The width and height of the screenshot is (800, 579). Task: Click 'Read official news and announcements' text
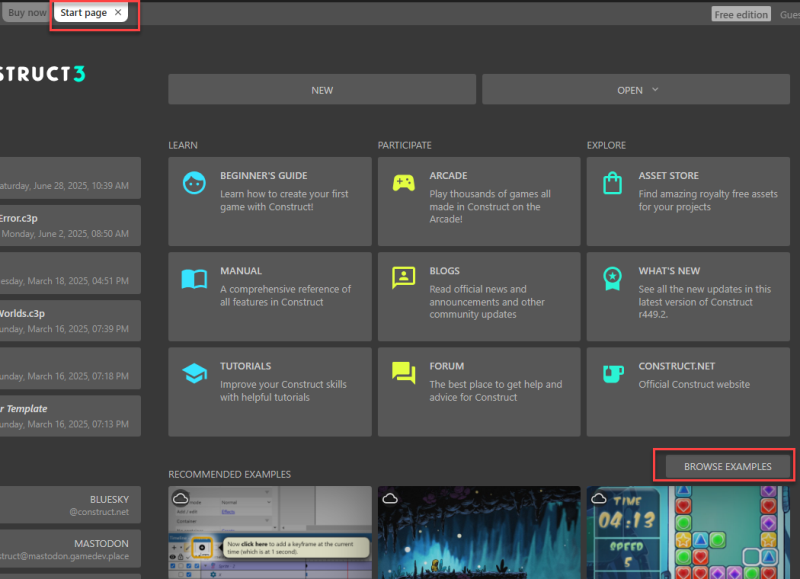[x=487, y=302]
